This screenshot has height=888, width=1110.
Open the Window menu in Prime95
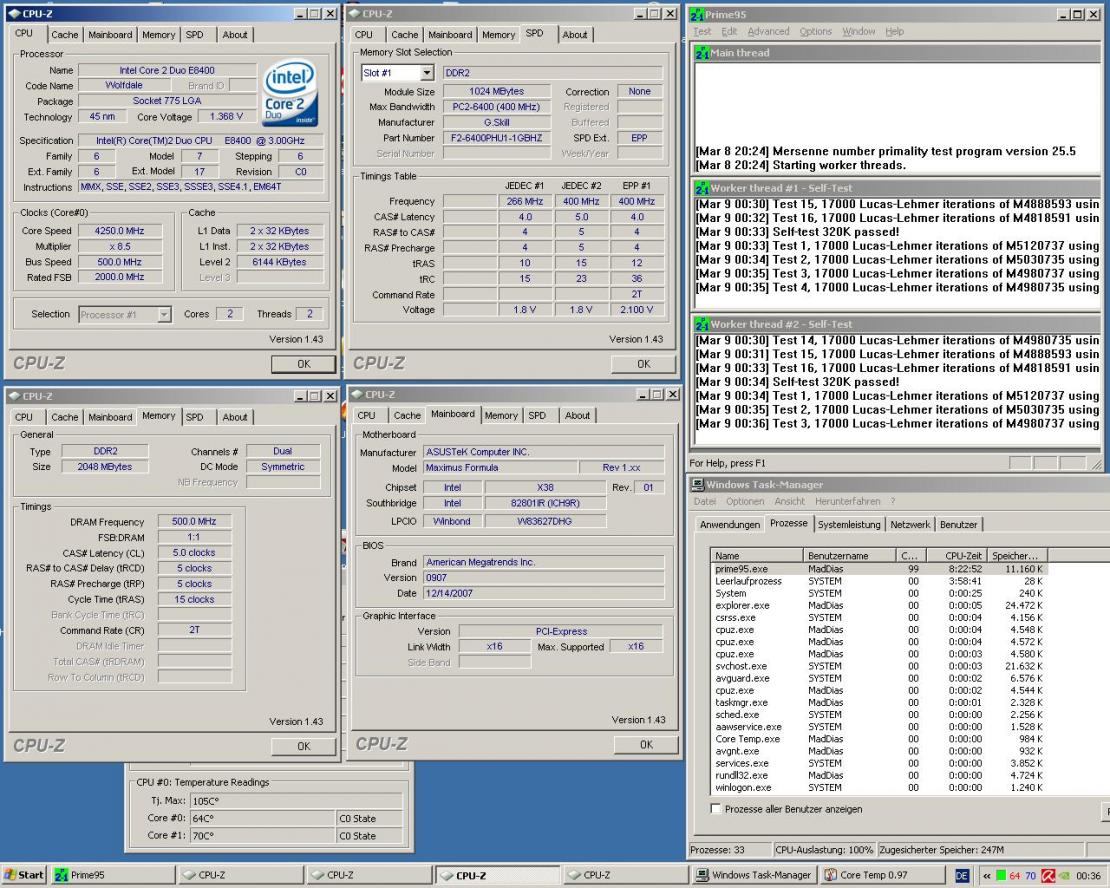(x=859, y=32)
